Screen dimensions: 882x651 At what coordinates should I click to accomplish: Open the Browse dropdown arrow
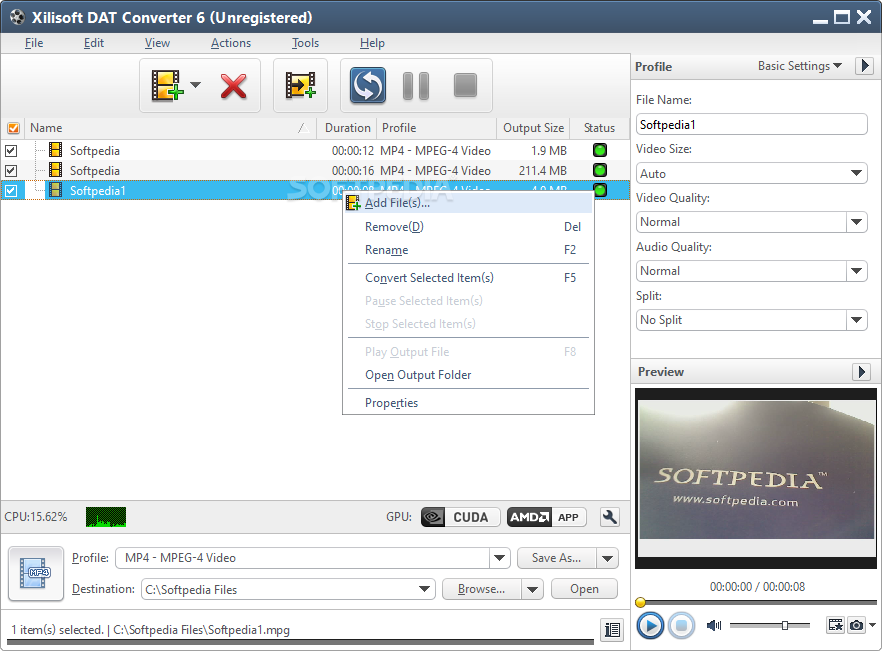click(532, 589)
